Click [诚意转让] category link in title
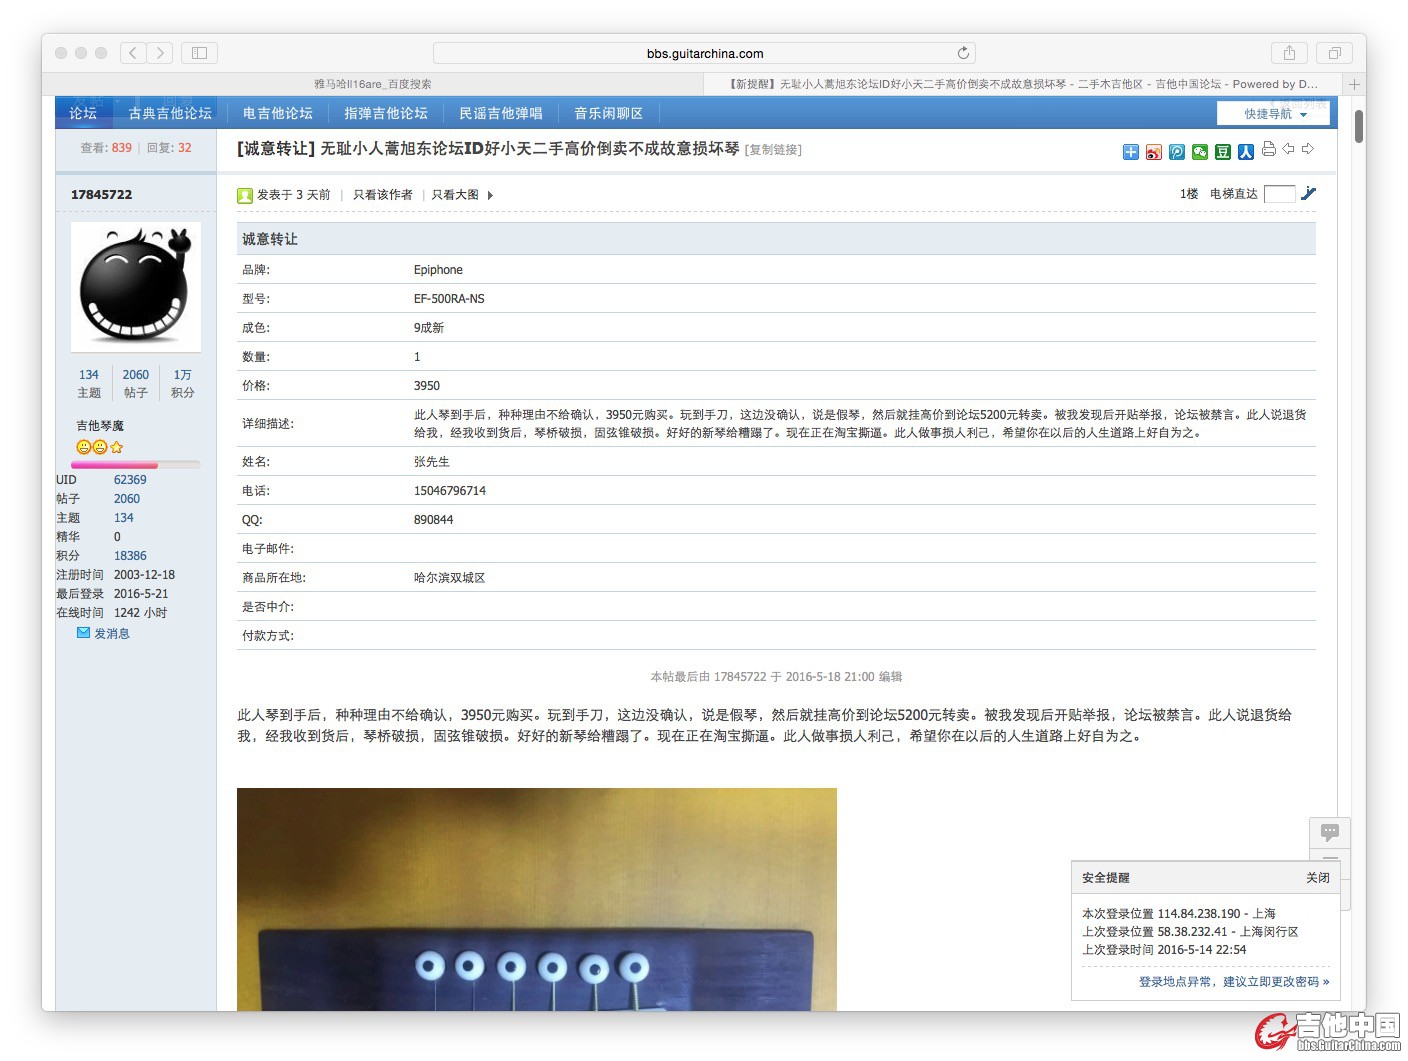 point(276,148)
